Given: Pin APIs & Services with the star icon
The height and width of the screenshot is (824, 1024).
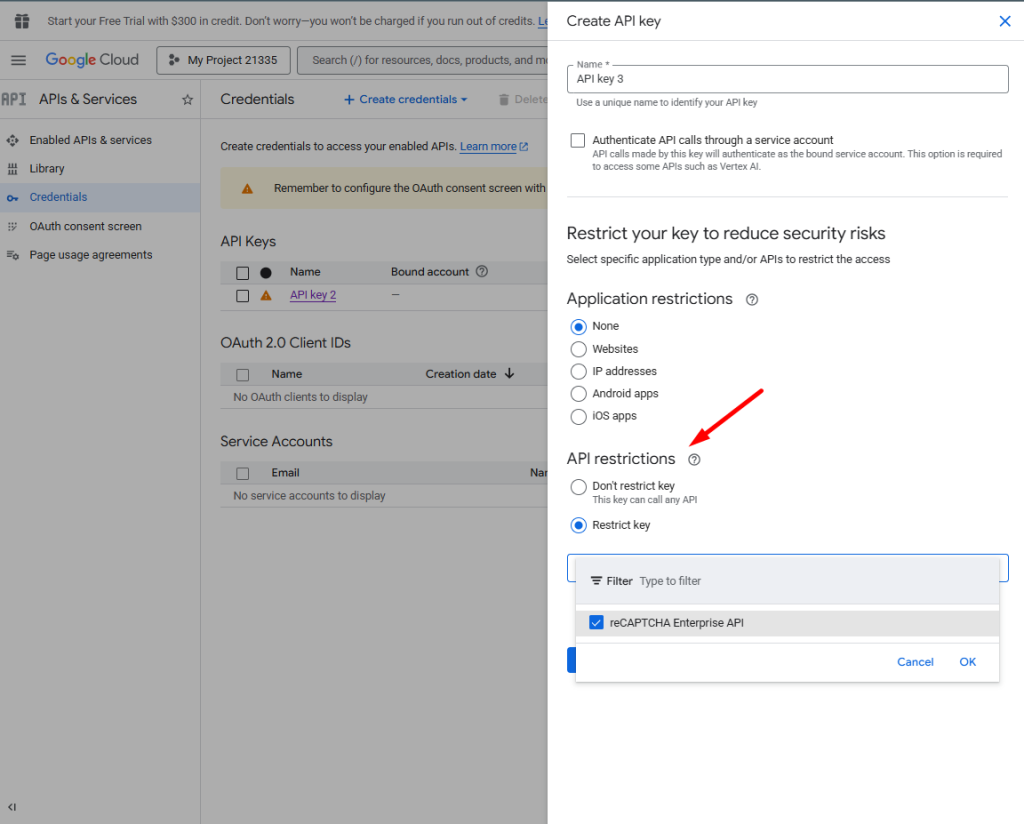Looking at the screenshot, I should 187,100.
